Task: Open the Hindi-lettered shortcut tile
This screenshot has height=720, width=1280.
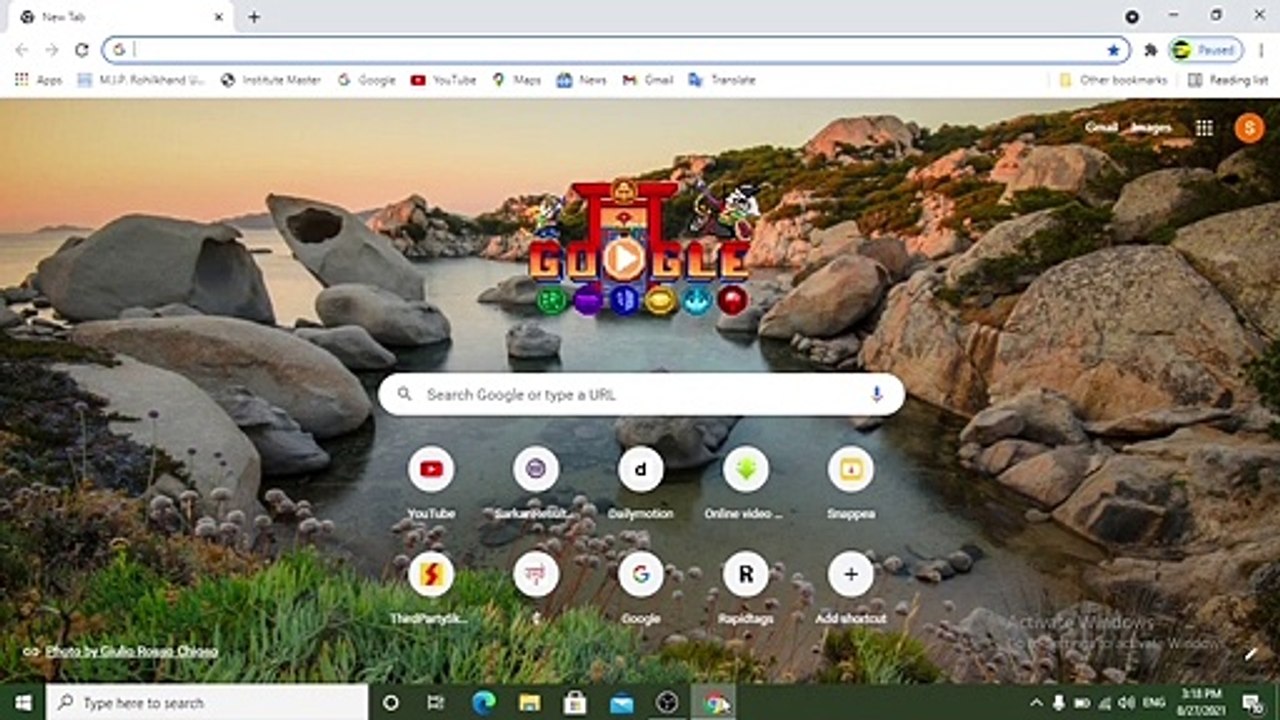Action: point(536,588)
